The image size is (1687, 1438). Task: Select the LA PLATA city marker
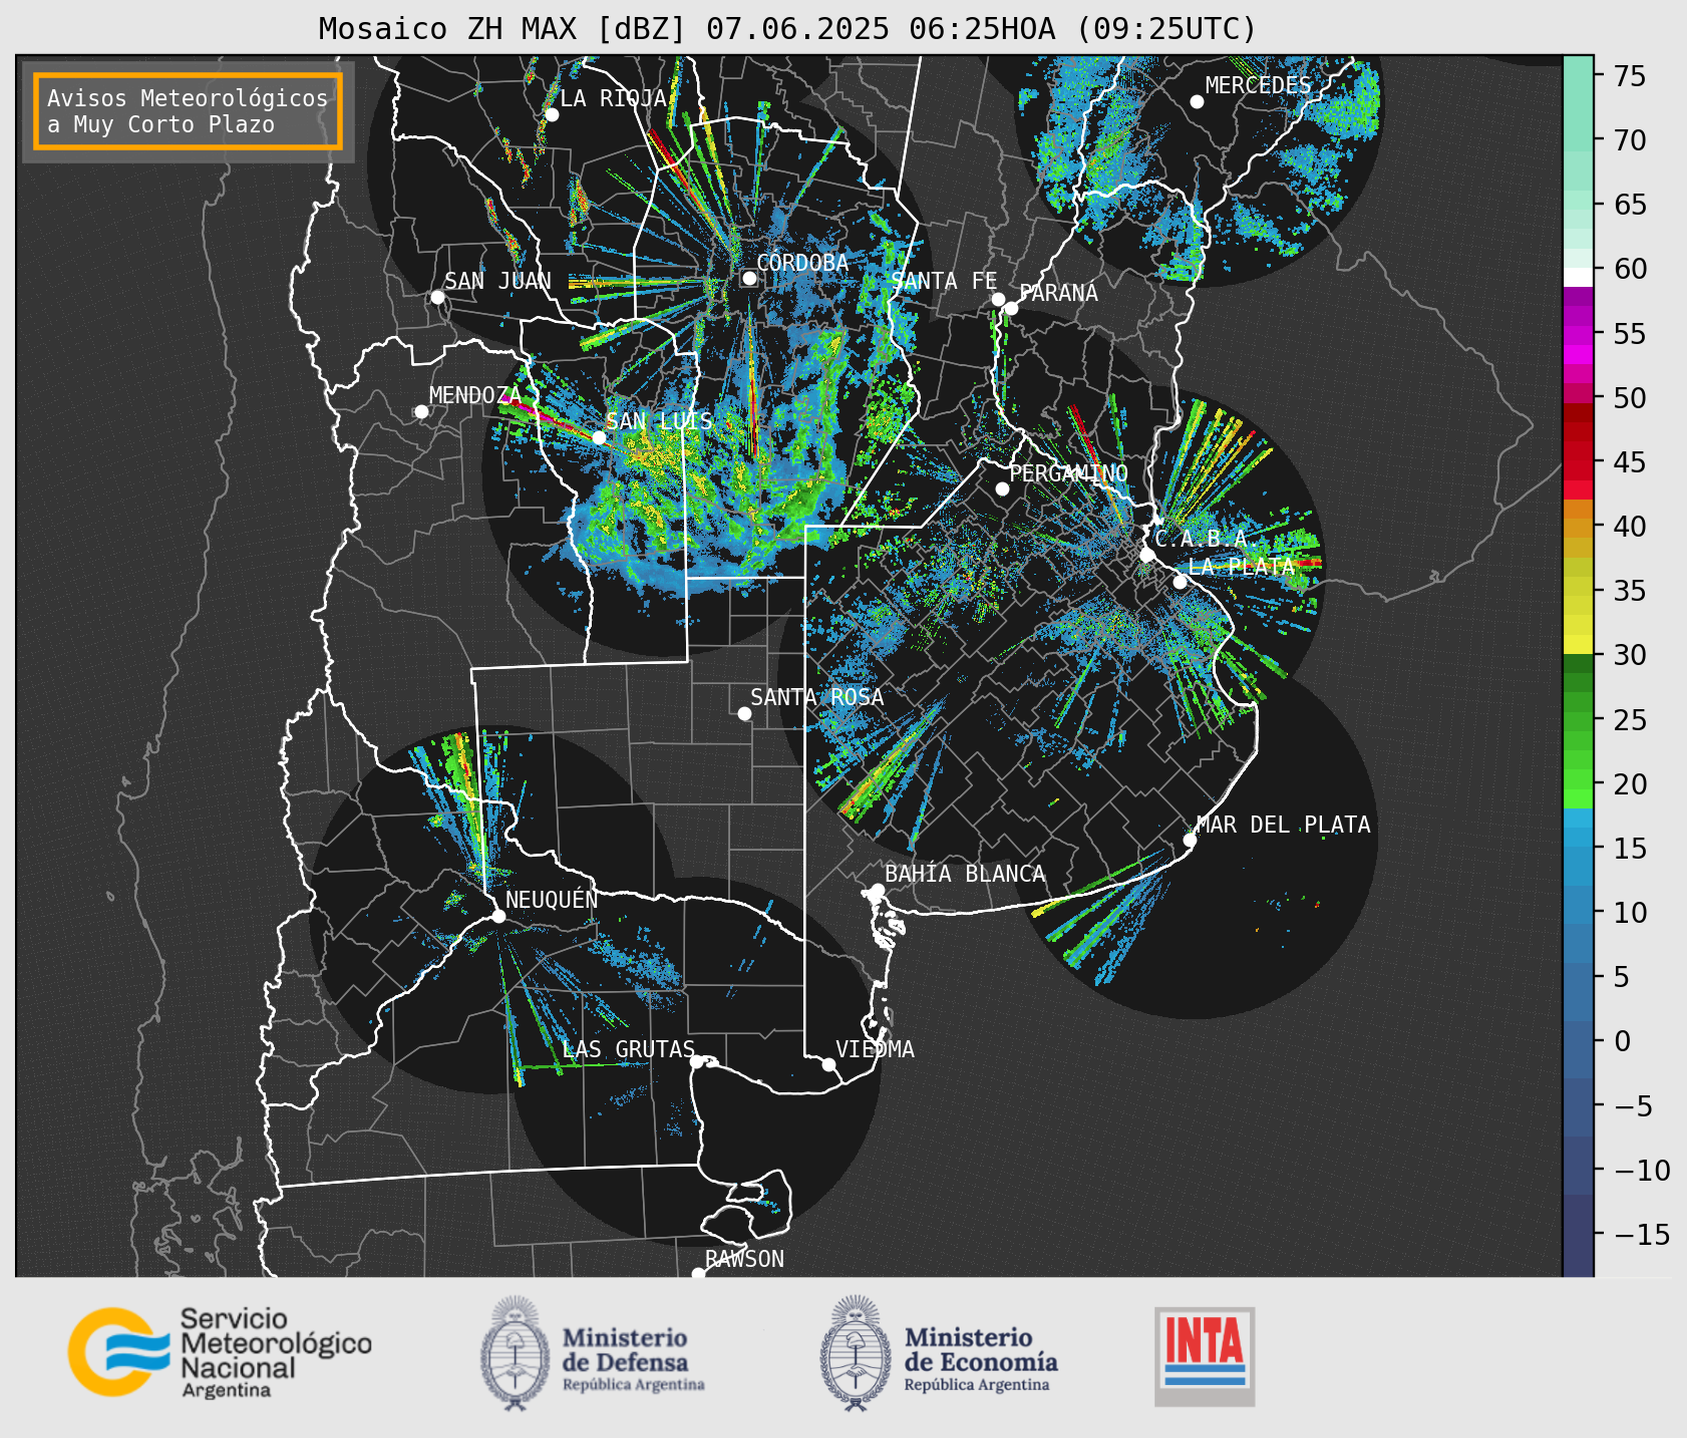coord(1180,582)
